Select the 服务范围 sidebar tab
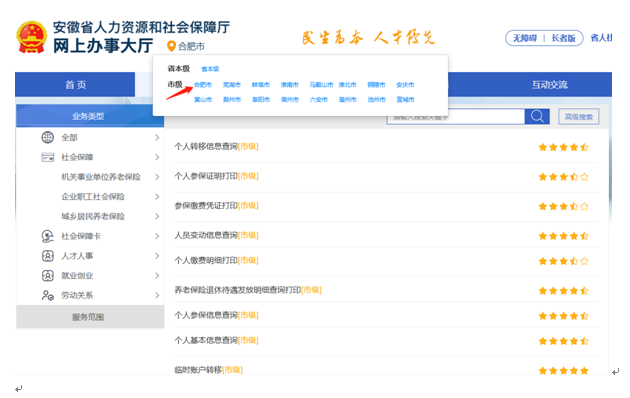This screenshot has width=630, height=398. [90, 317]
